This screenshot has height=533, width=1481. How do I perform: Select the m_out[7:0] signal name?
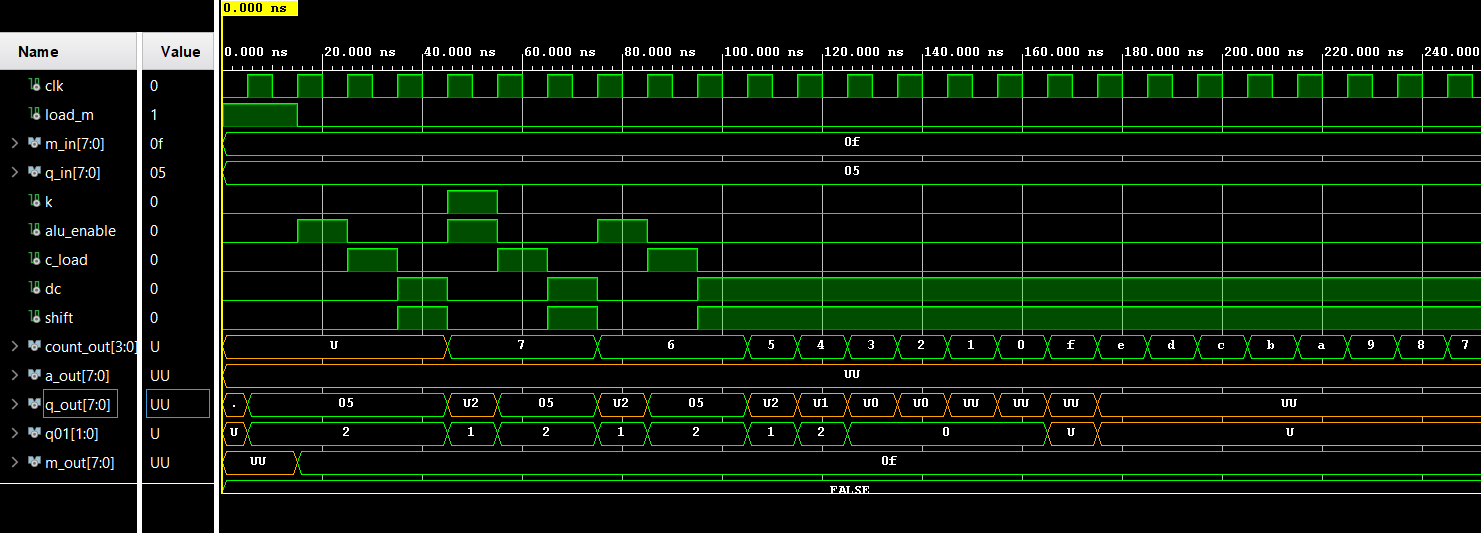tap(79, 463)
